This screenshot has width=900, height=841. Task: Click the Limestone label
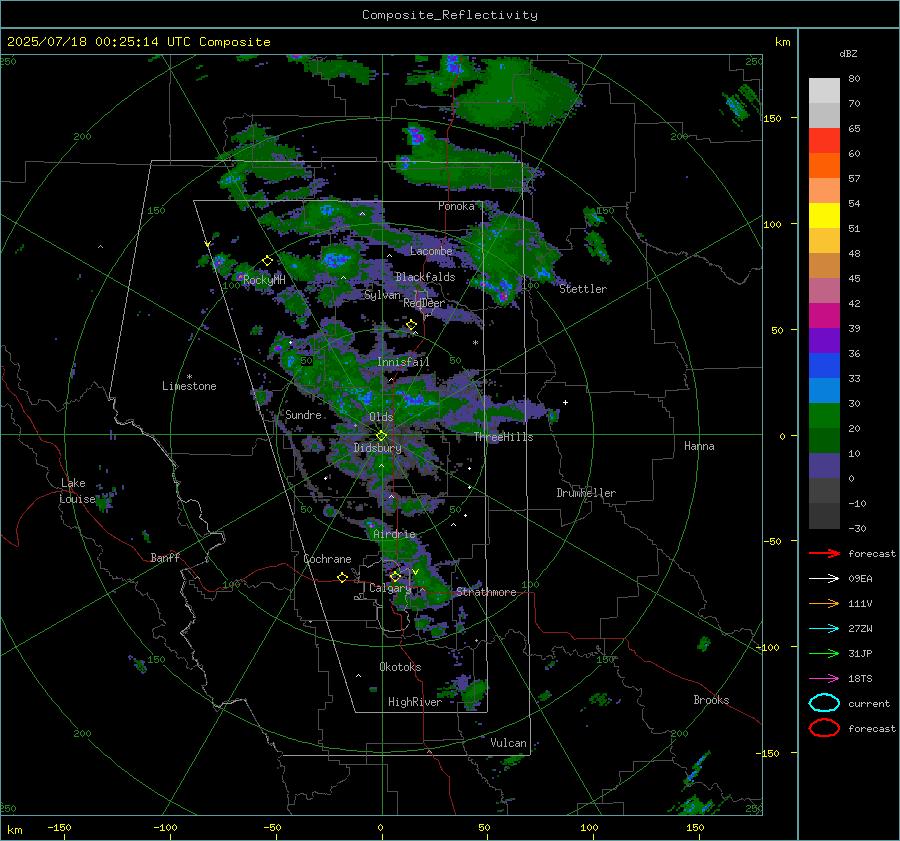point(189,386)
